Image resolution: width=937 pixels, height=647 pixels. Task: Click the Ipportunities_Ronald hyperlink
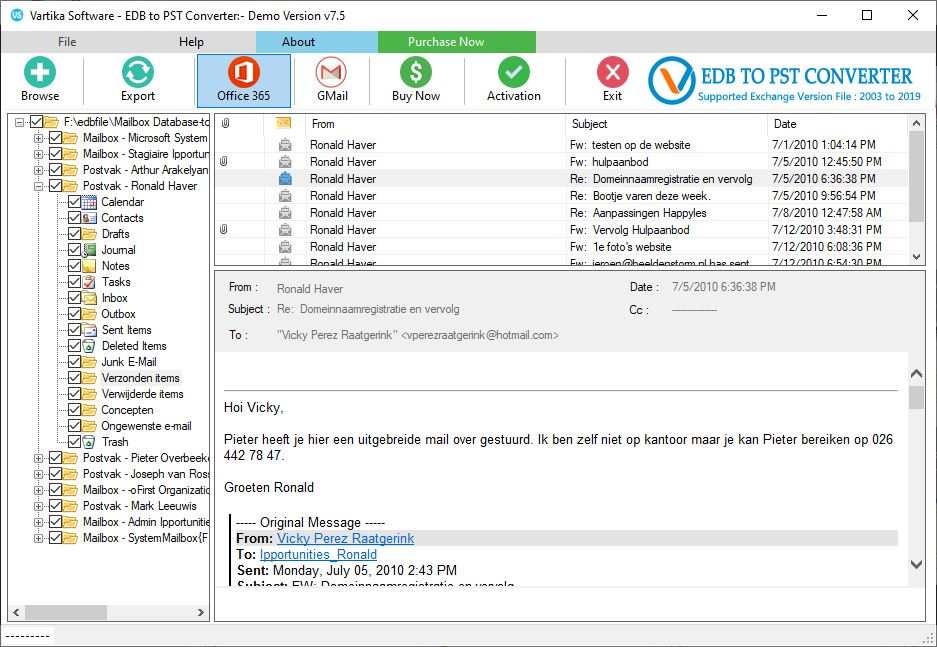(318, 554)
